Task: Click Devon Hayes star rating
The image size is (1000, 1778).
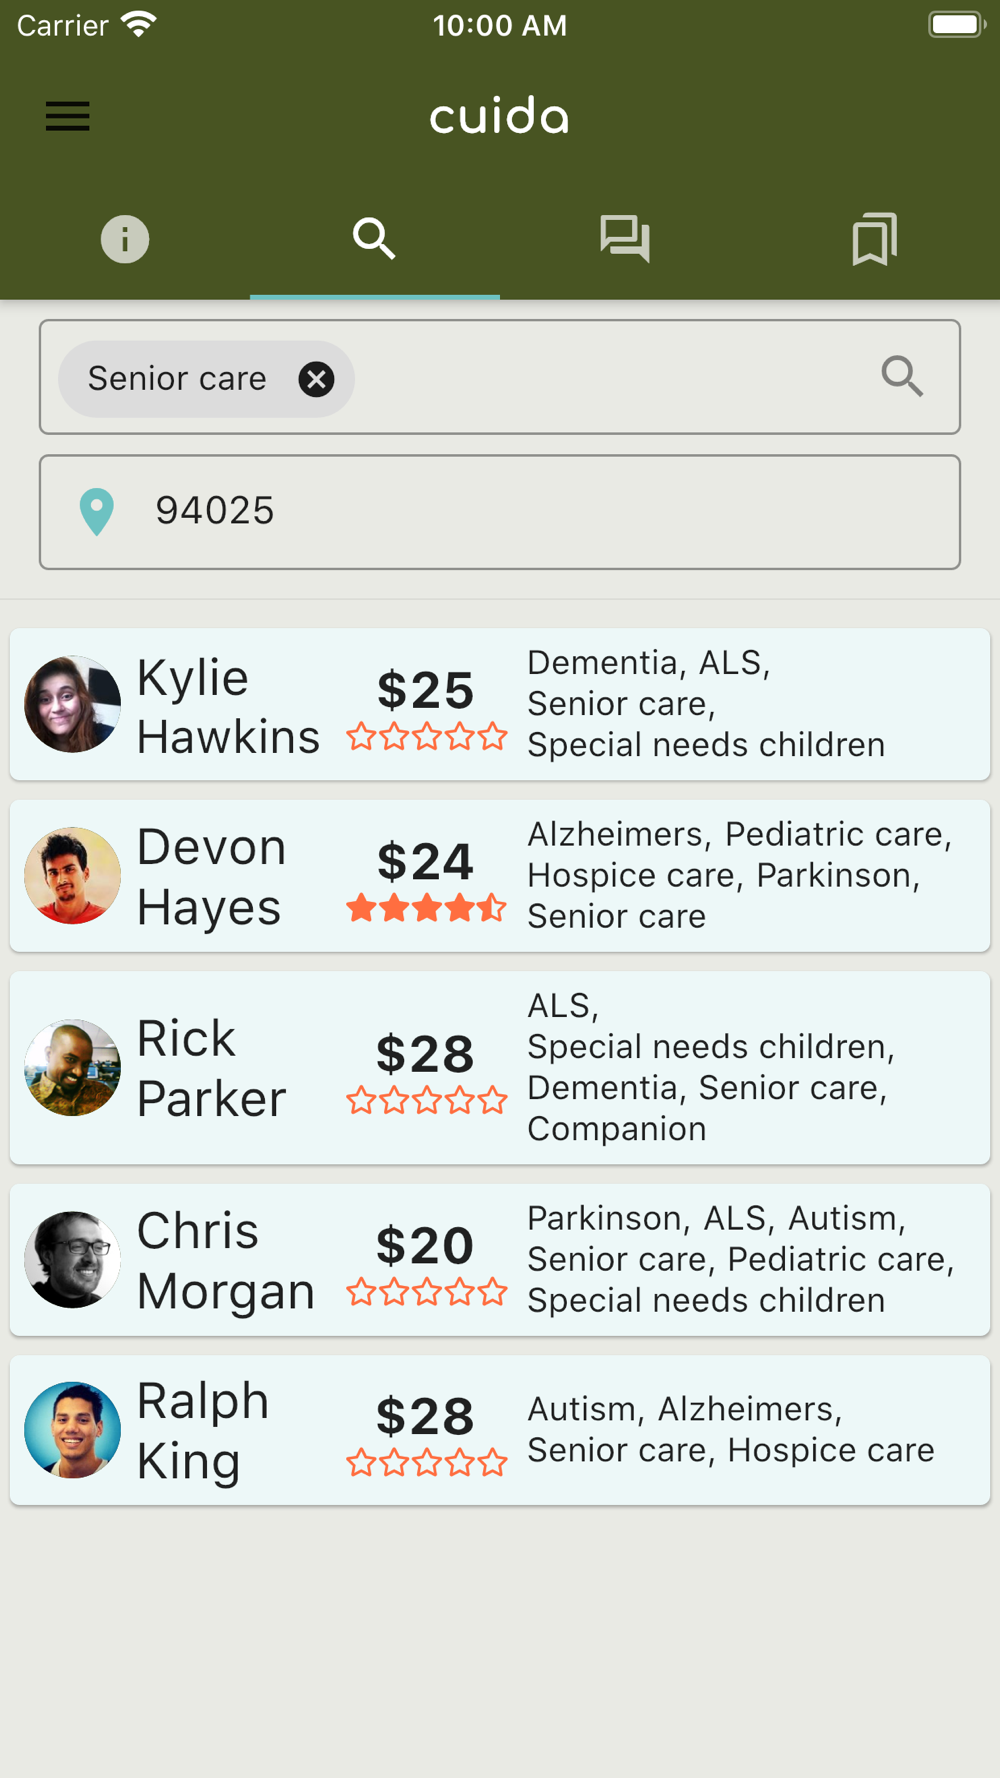Action: tap(427, 908)
